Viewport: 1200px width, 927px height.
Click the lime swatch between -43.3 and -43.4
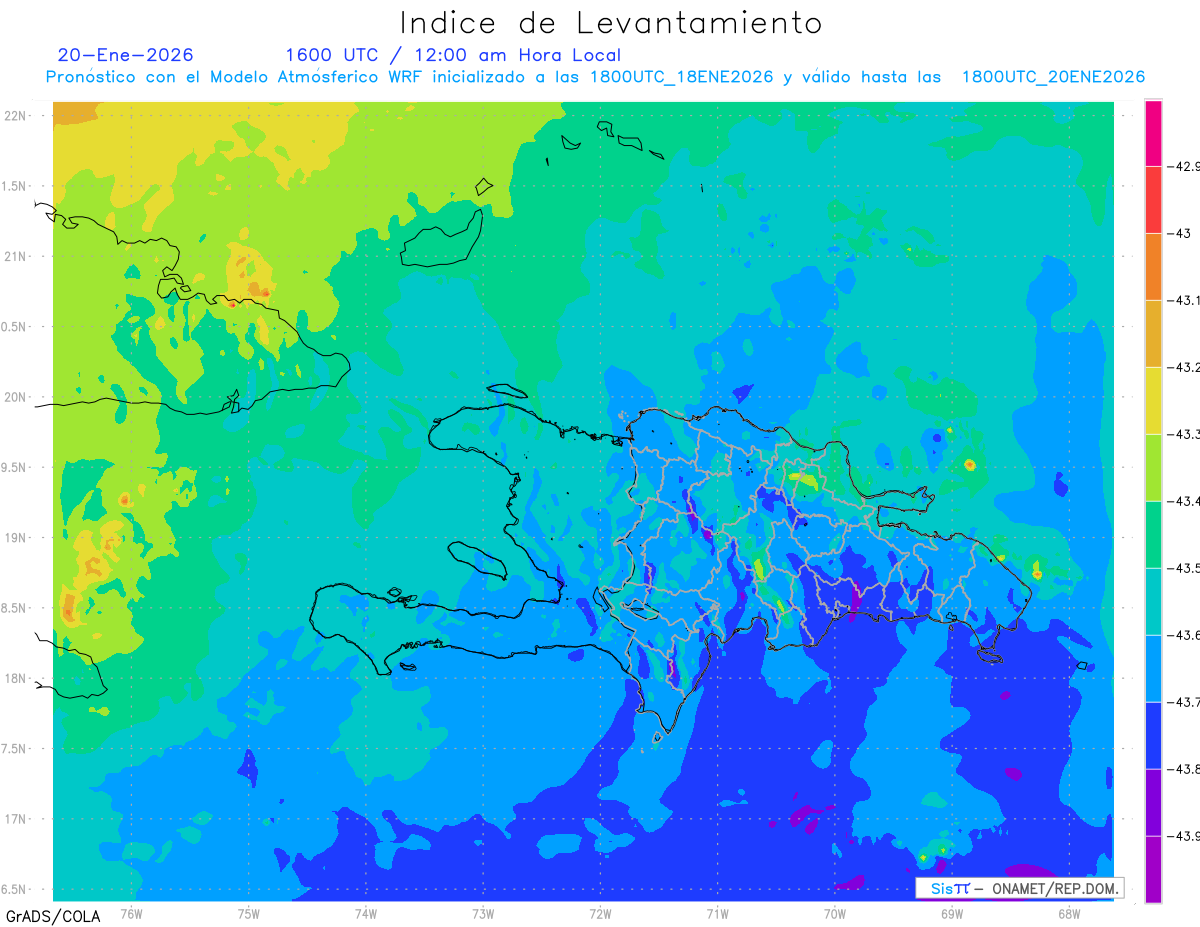[x=1153, y=468]
